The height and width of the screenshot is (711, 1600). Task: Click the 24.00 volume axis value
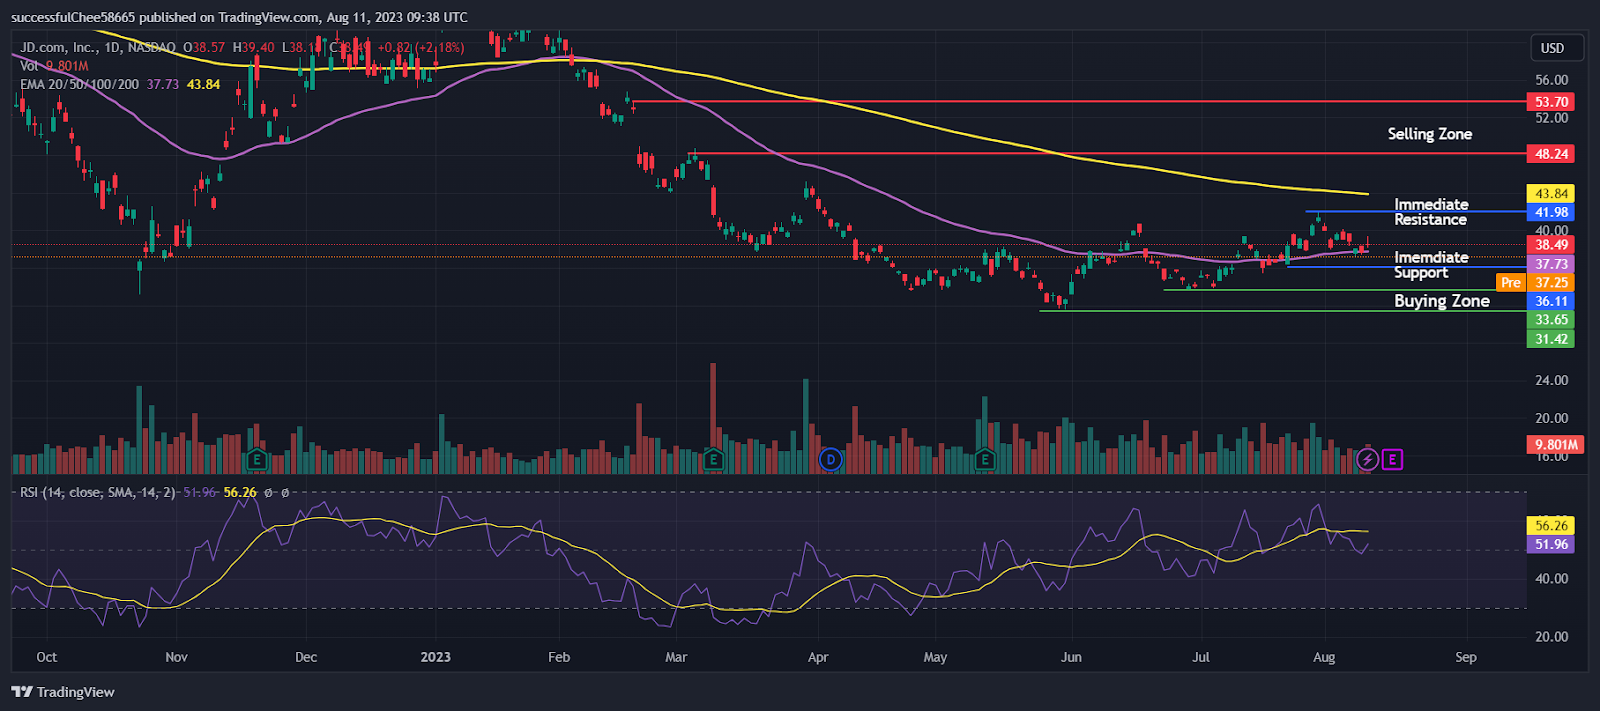[x=1551, y=380]
